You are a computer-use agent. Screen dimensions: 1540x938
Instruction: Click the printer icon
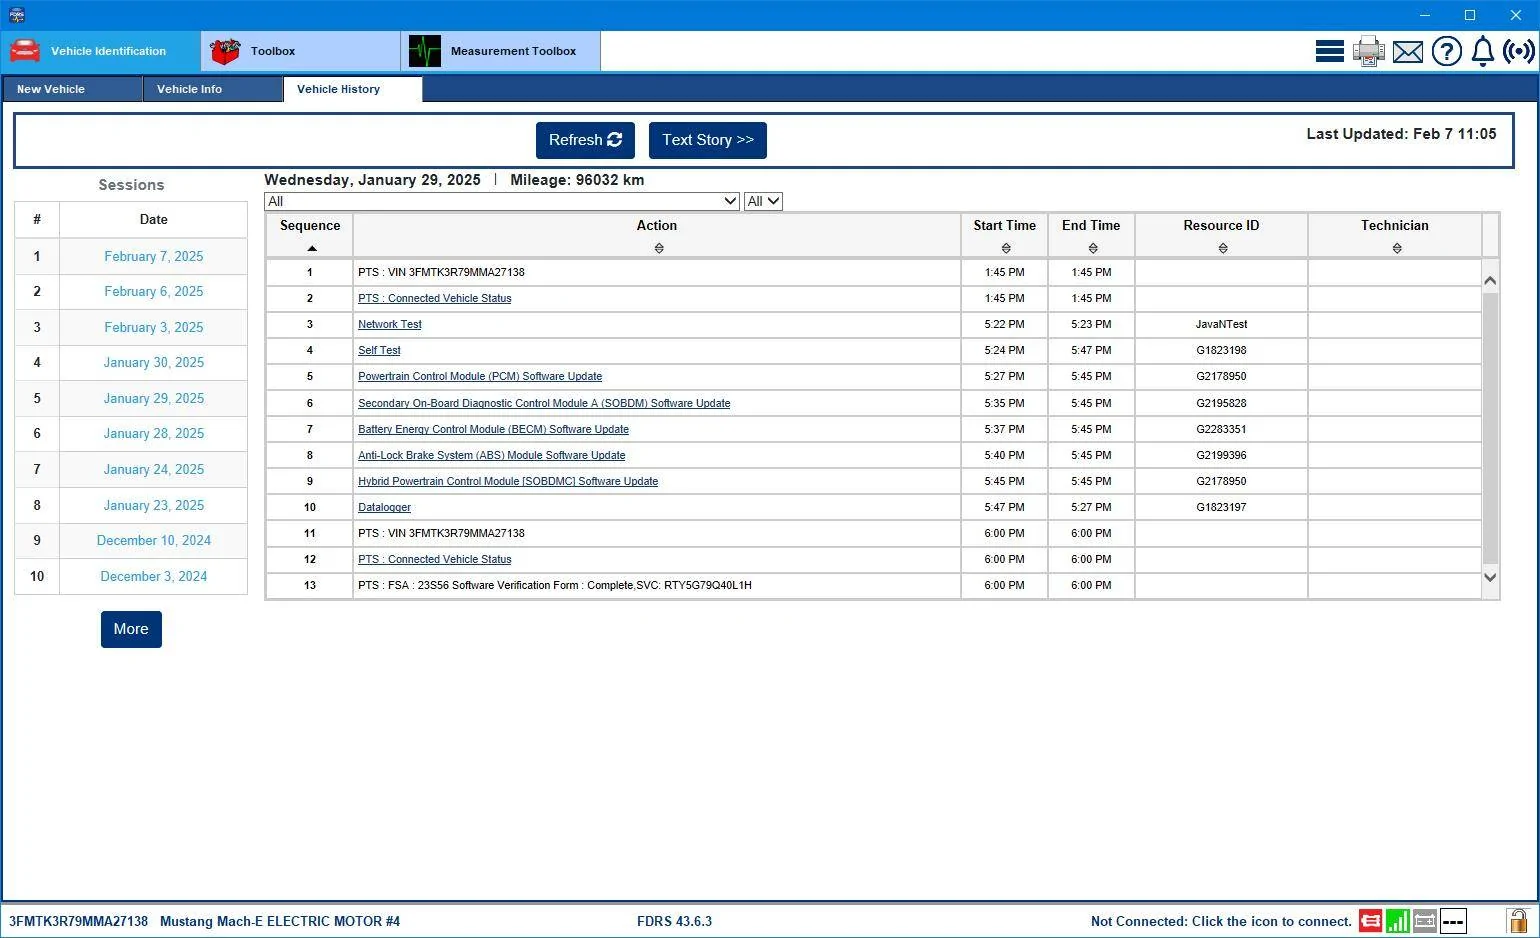(1368, 51)
